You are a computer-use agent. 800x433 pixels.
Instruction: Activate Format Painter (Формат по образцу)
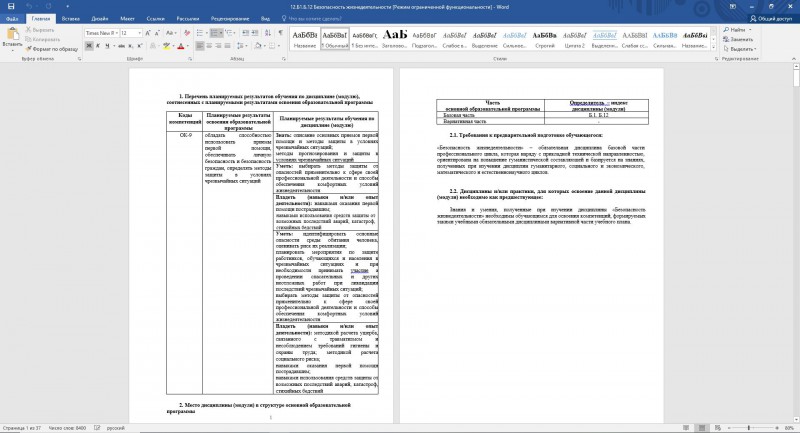[x=52, y=49]
